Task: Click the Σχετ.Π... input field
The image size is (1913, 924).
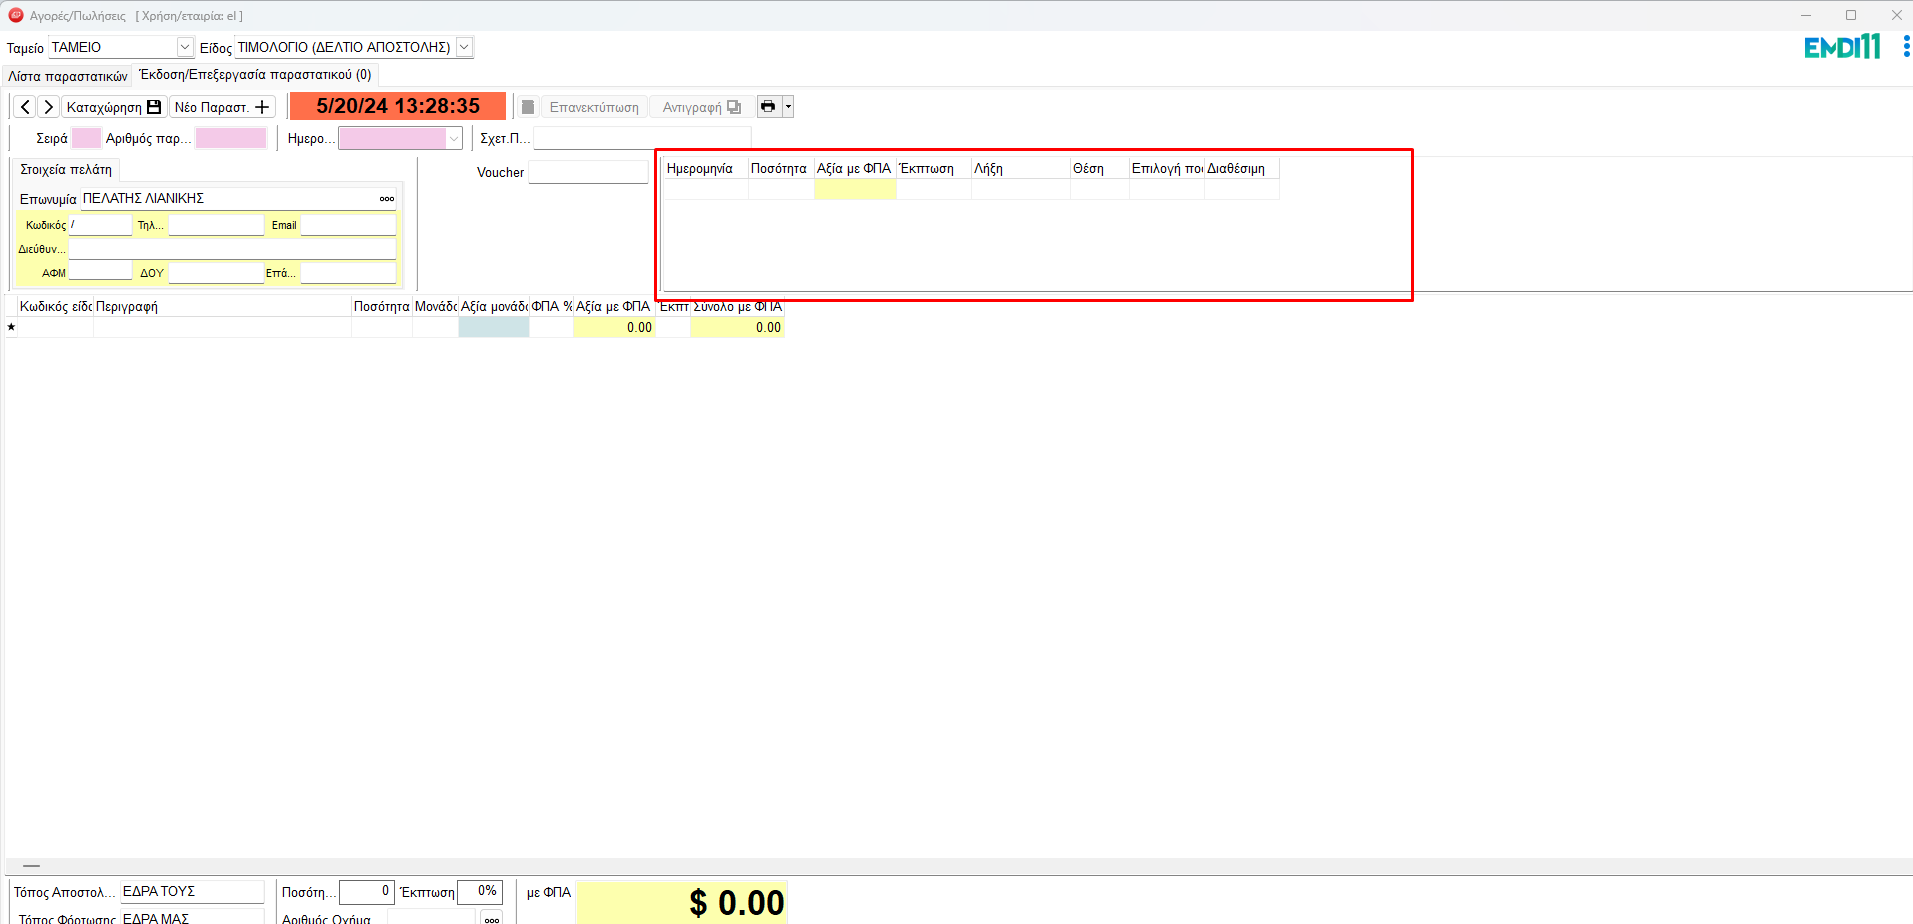Action: [x=642, y=138]
